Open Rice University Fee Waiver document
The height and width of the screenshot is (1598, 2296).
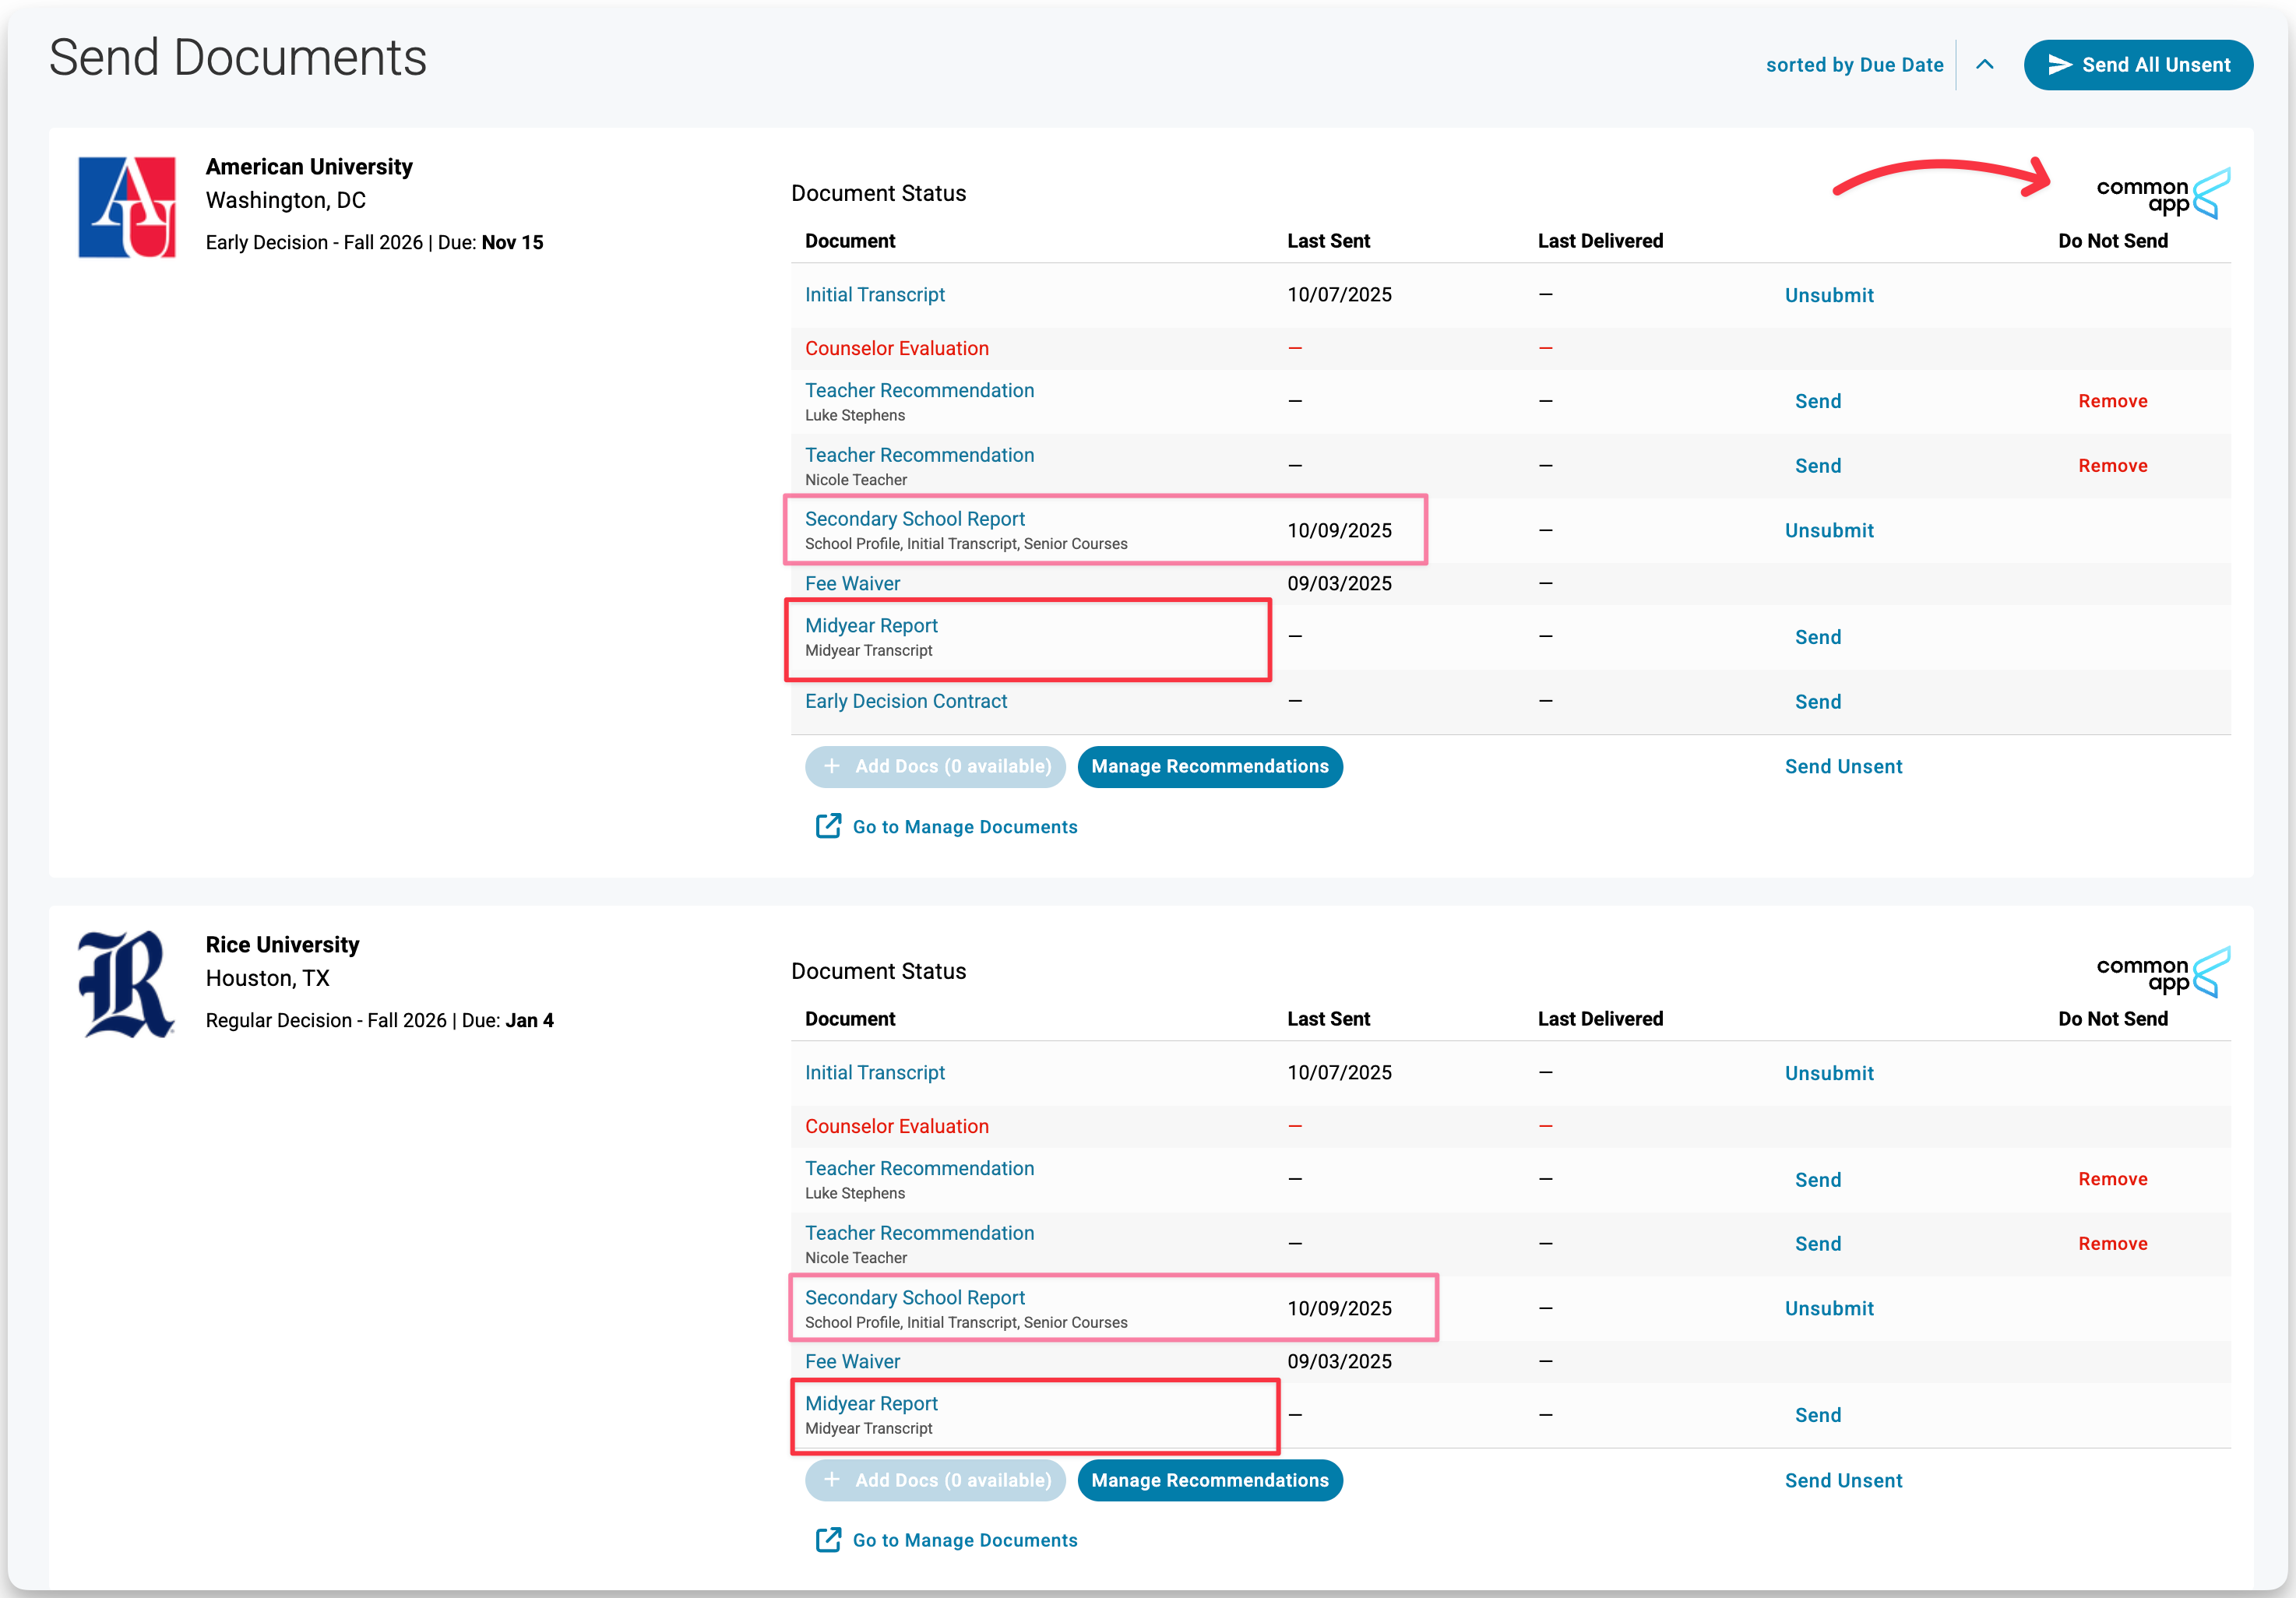pos(852,1361)
